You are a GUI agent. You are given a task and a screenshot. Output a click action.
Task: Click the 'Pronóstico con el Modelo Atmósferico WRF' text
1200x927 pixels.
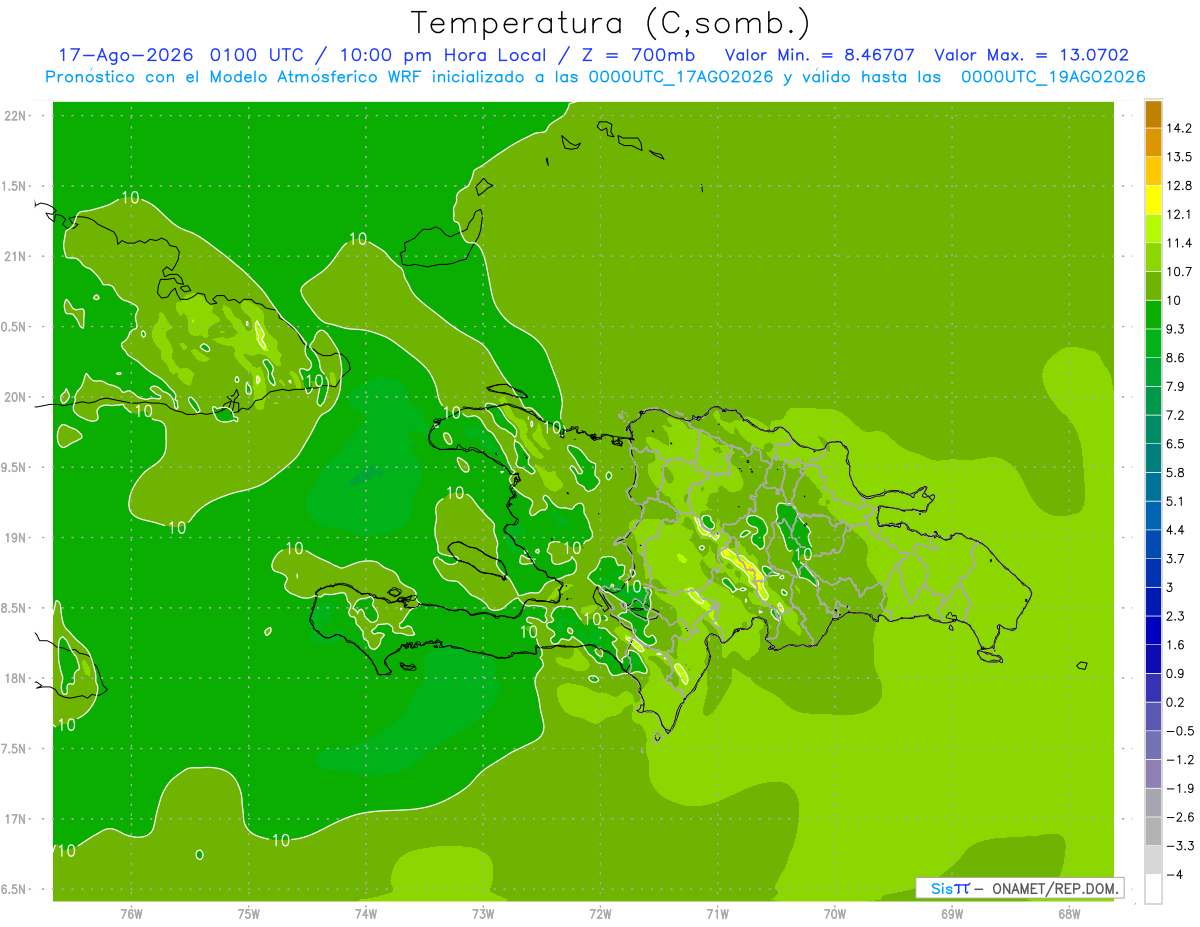(237, 77)
